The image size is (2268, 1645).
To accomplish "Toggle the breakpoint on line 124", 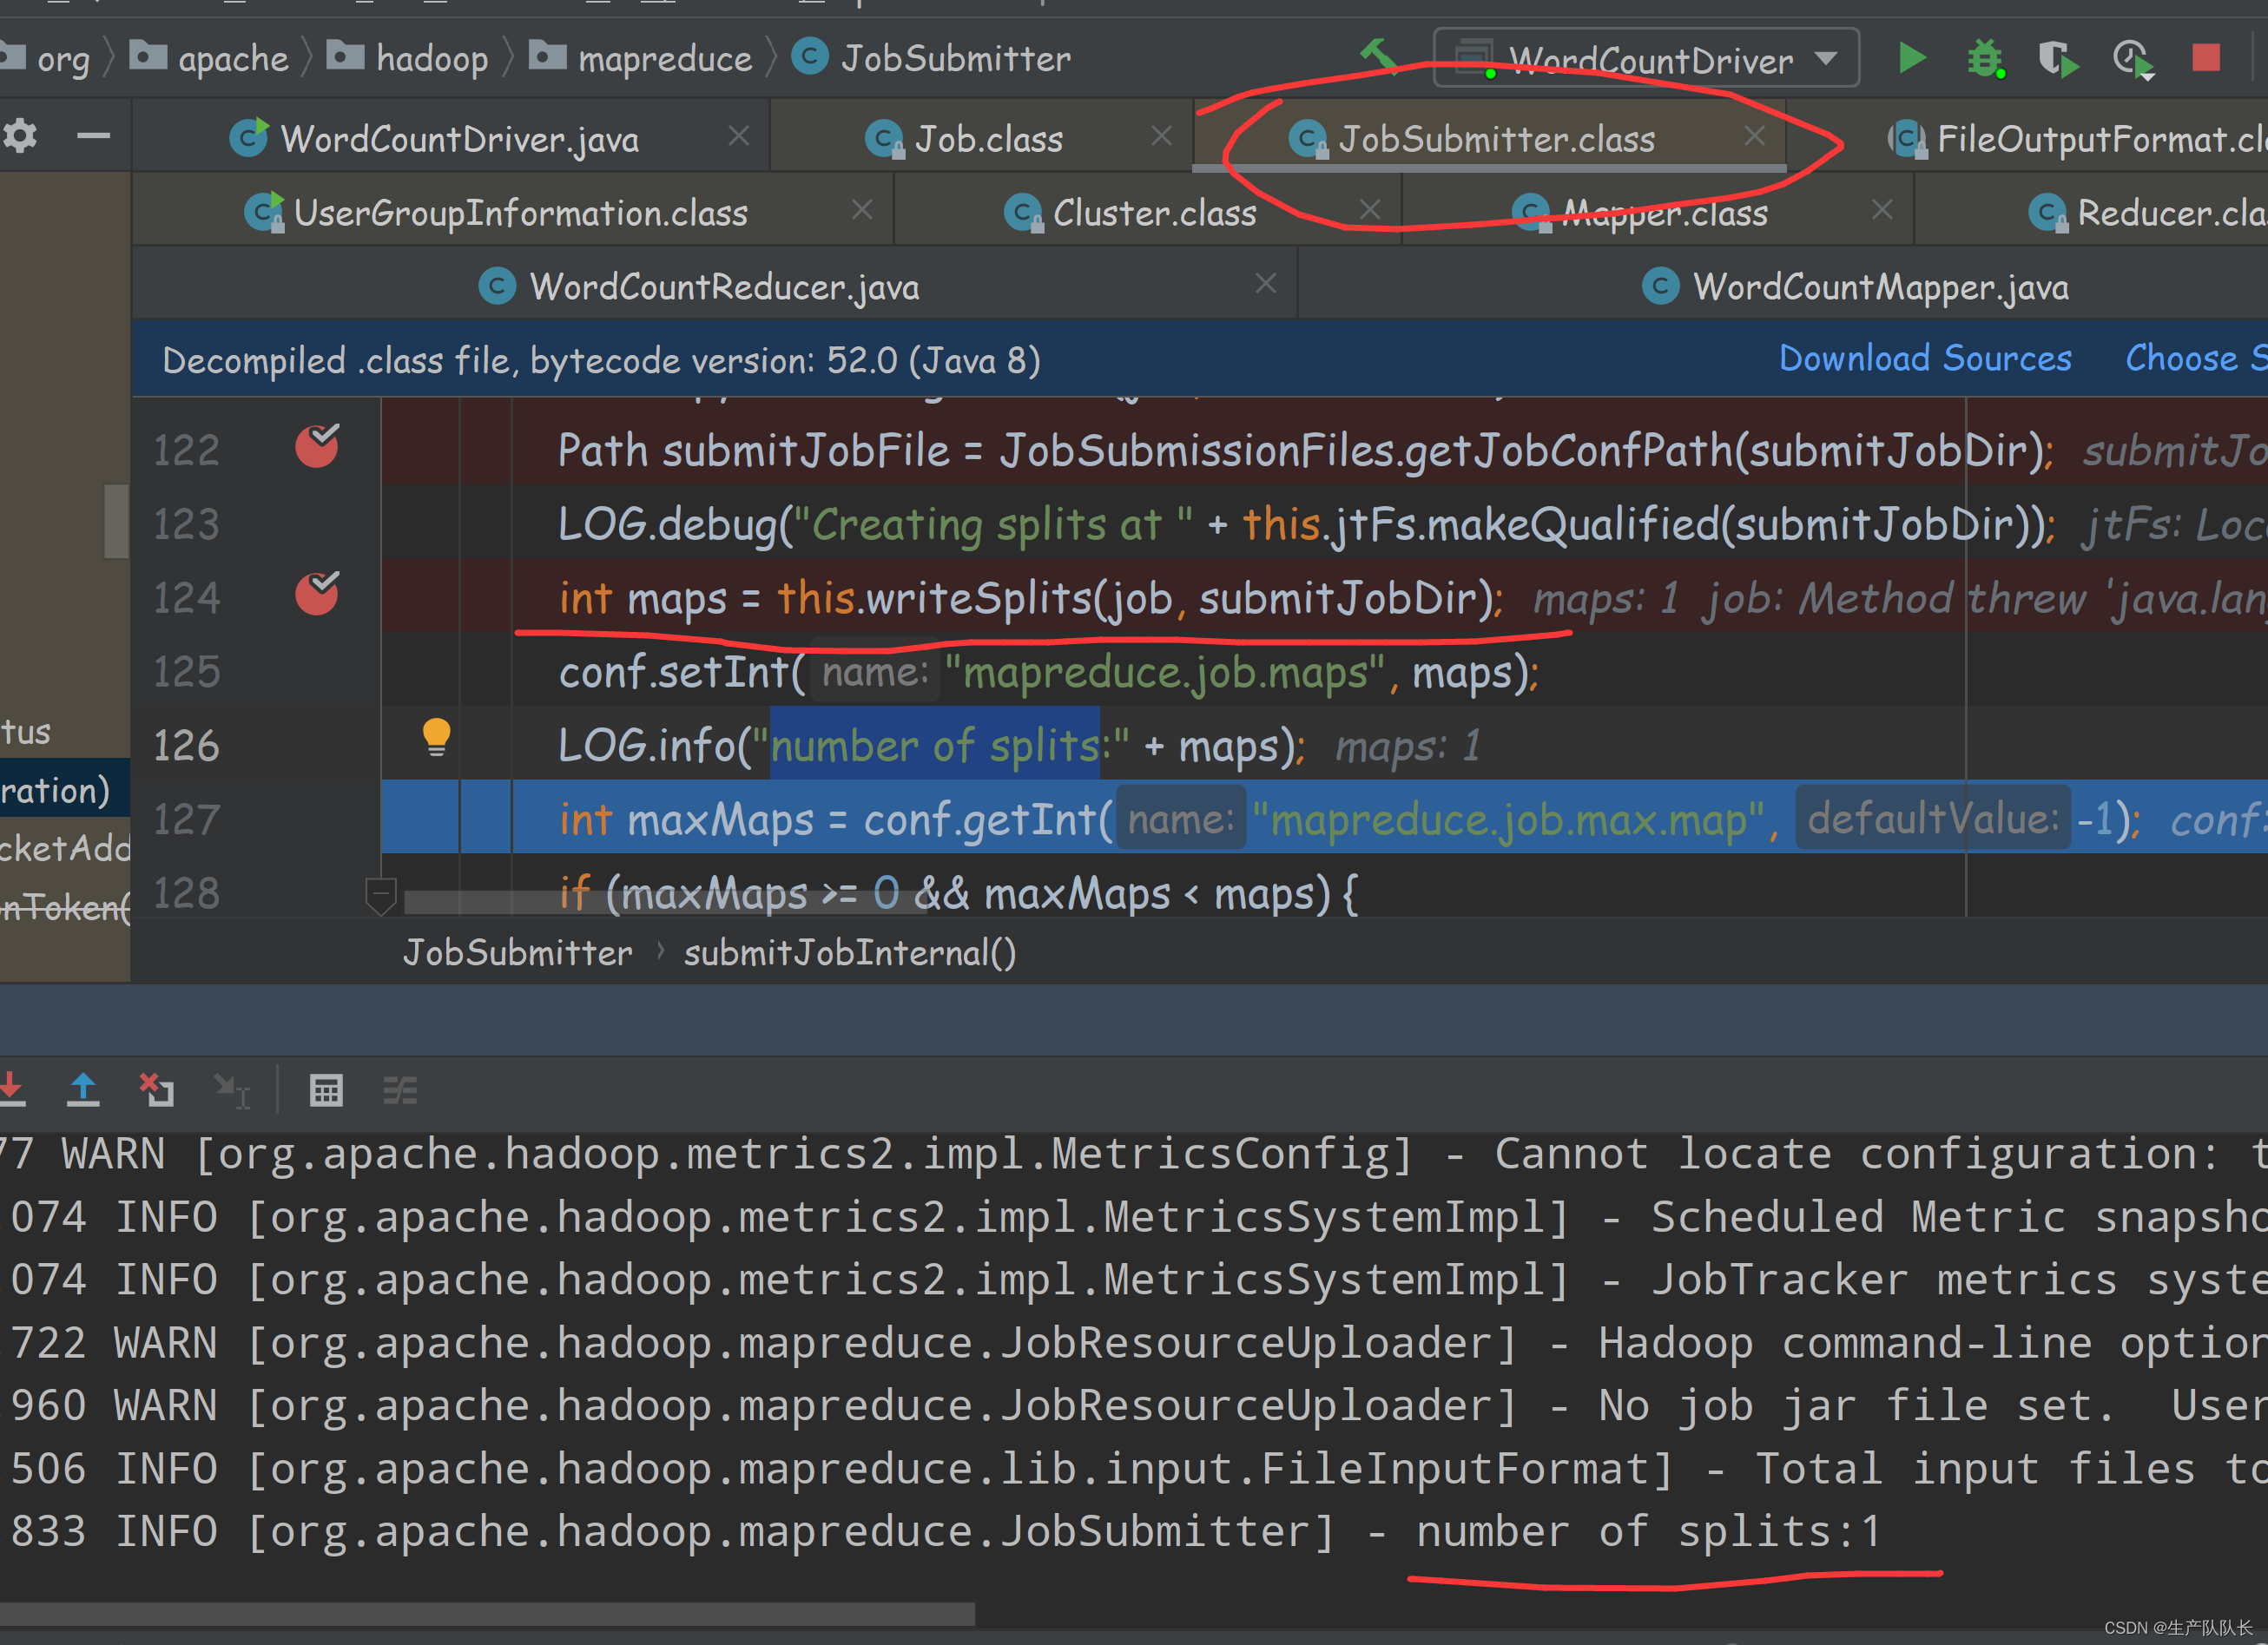I will 317,595.
